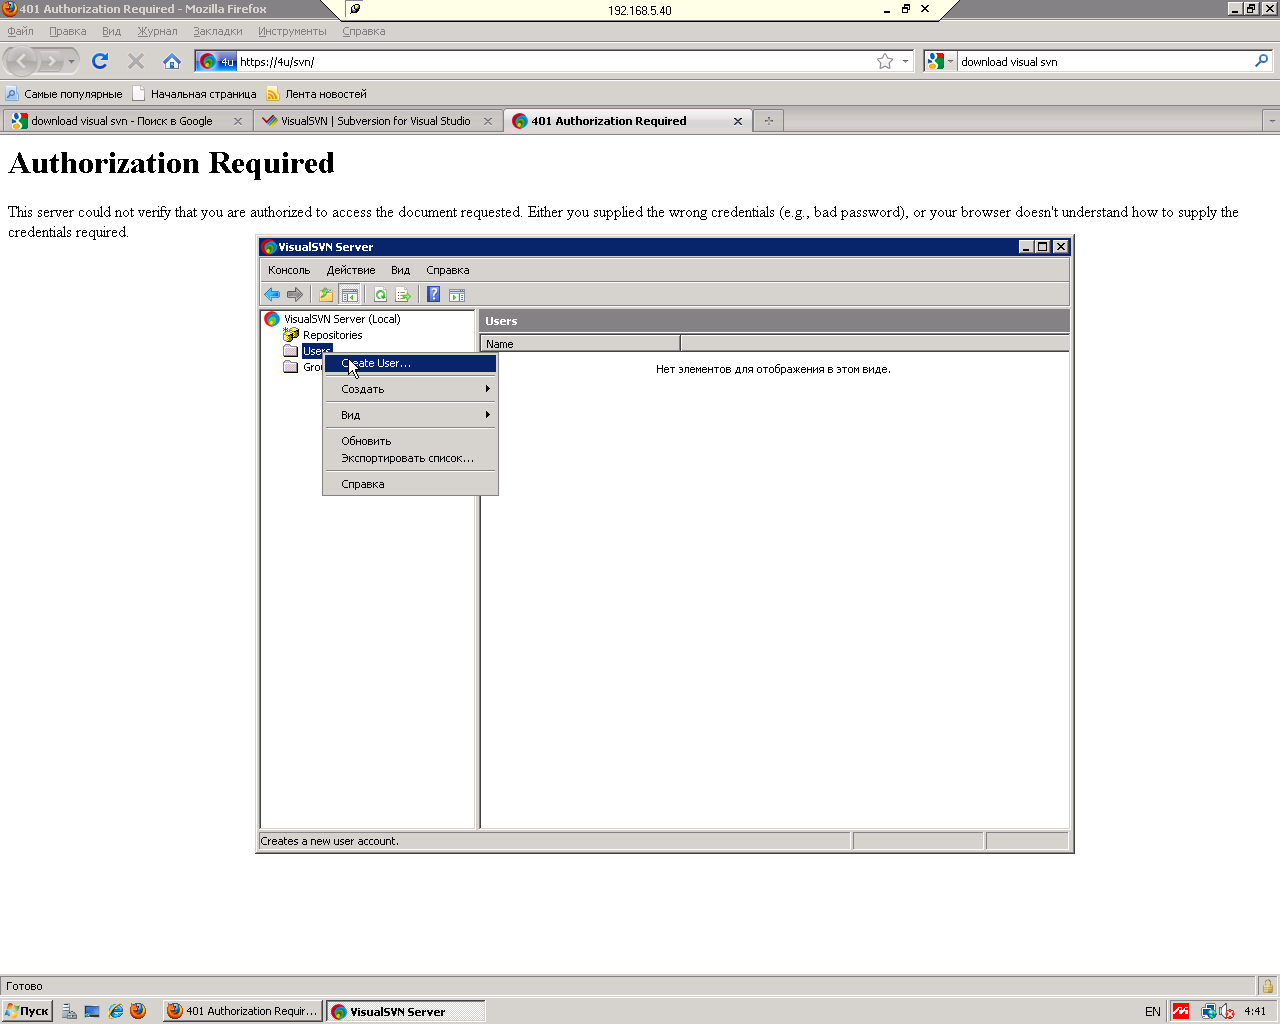This screenshot has height=1024, width=1280.
Task: Click the Forward arrow in VisualSVN Server toolbar
Action: pos(295,294)
